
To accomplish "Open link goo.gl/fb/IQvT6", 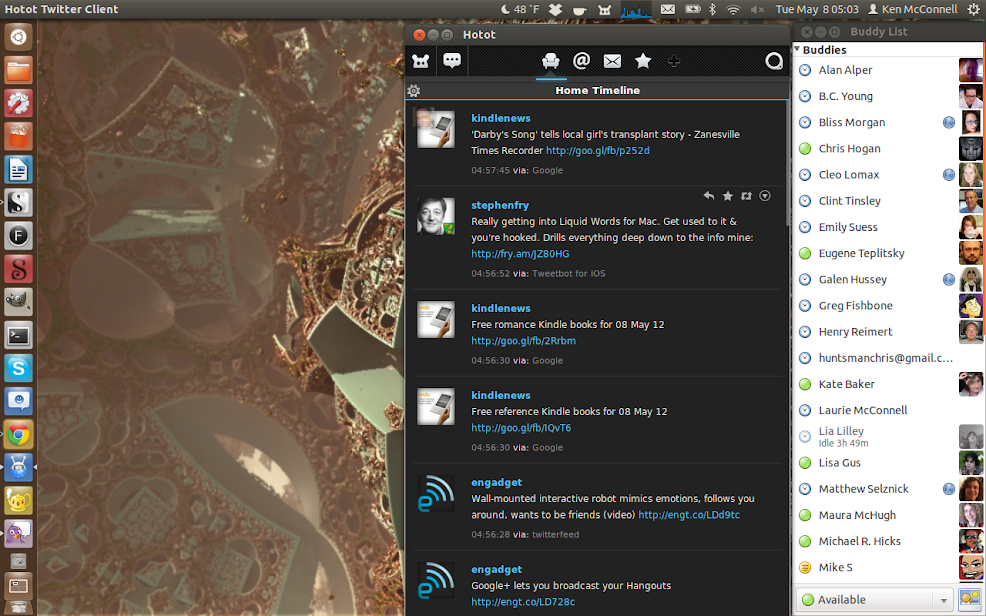I will click(x=521, y=428).
